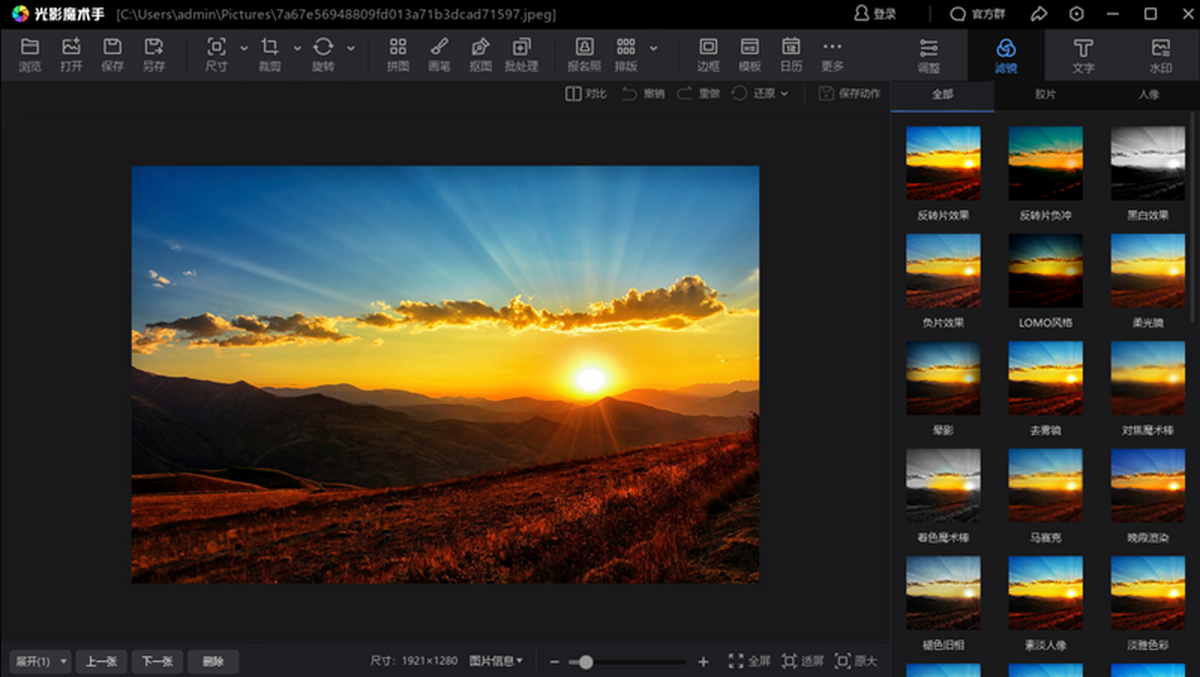
Task: Switch to the 胶片 filter tab
Action: [x=1045, y=94]
